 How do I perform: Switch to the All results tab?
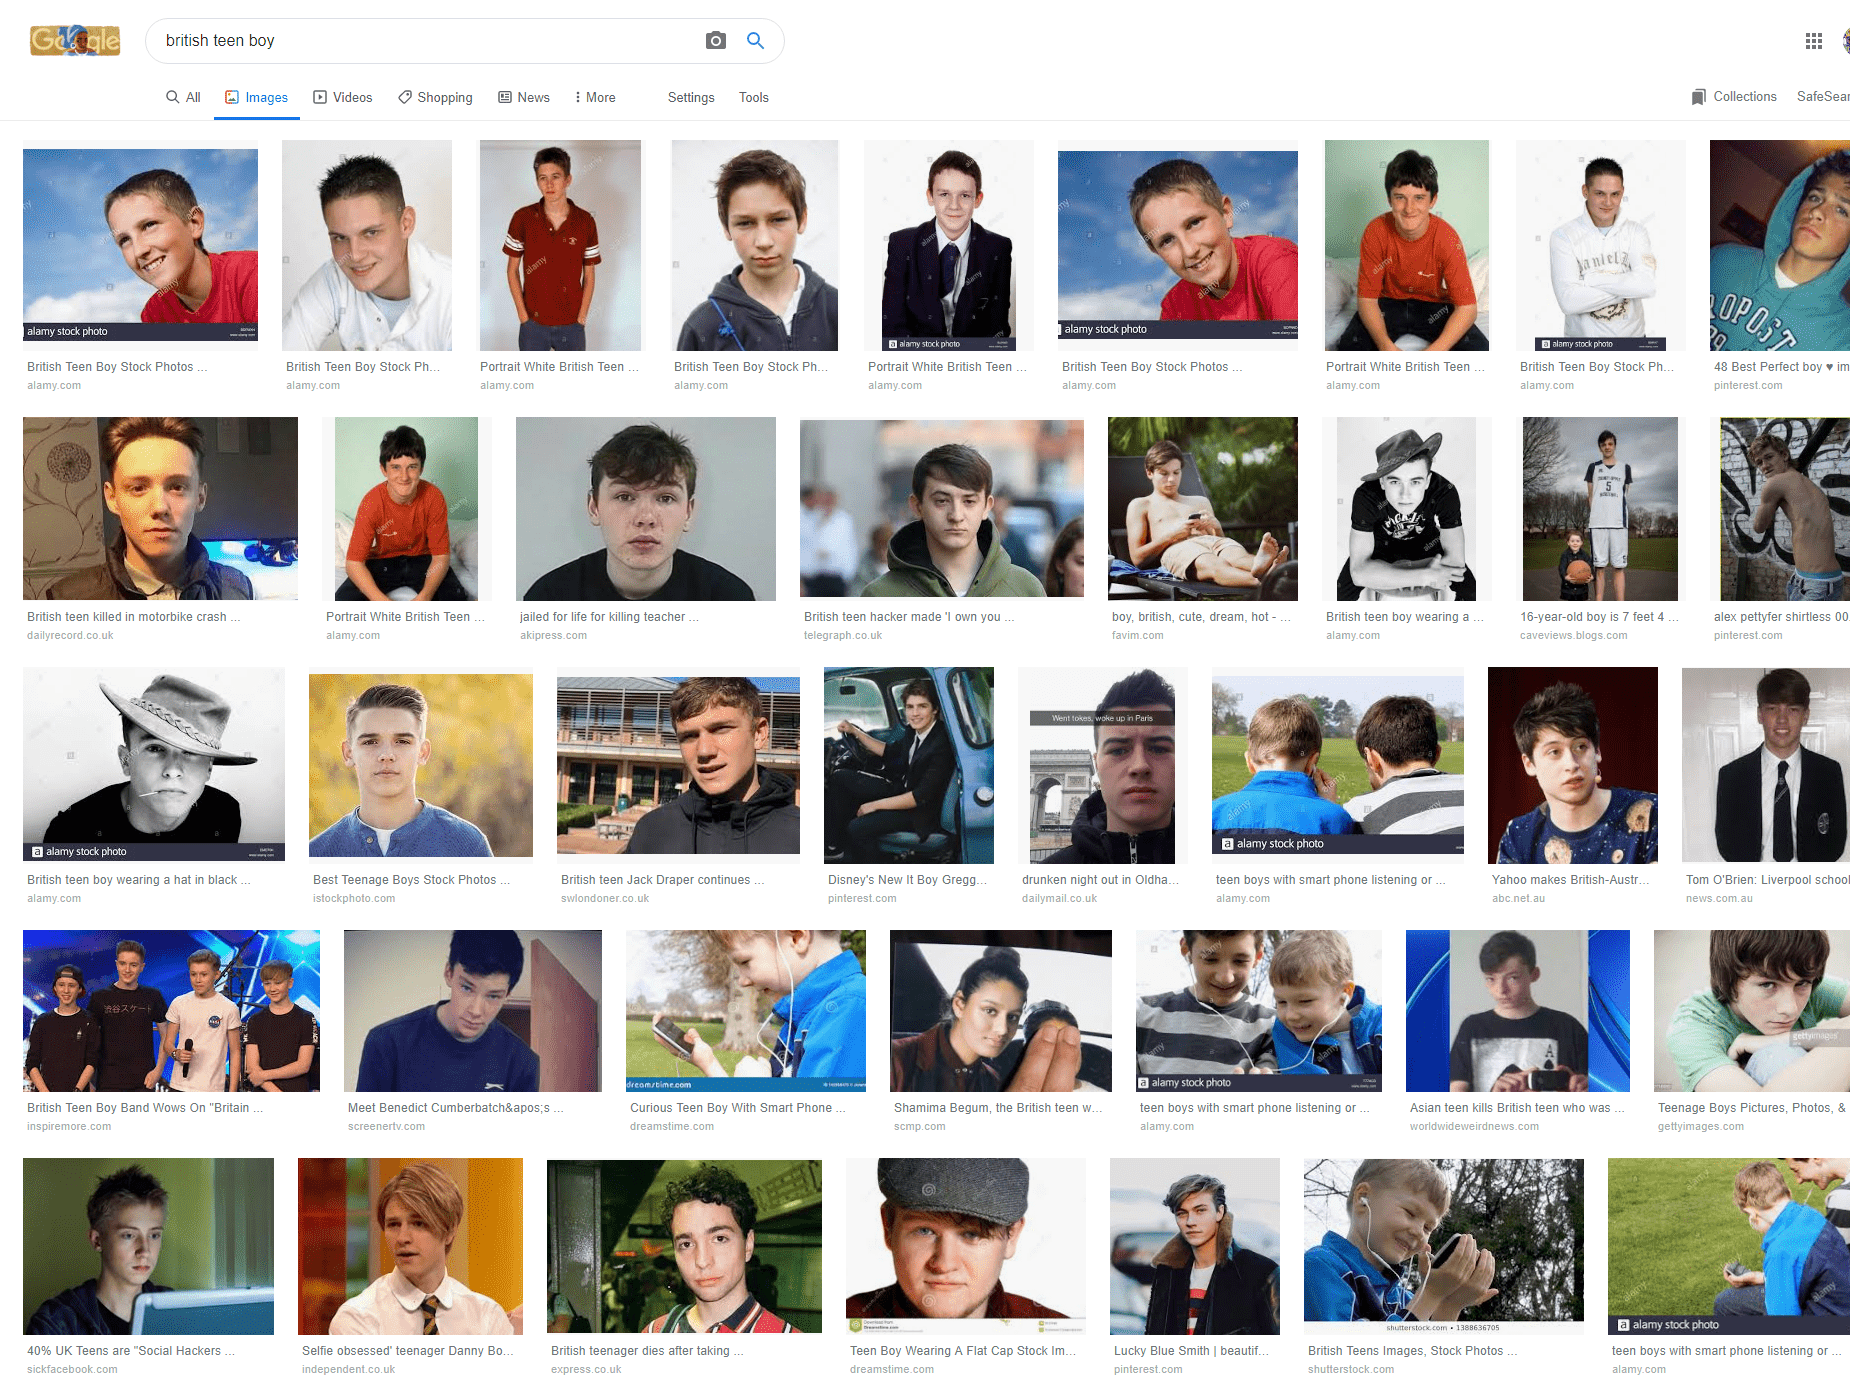184,97
